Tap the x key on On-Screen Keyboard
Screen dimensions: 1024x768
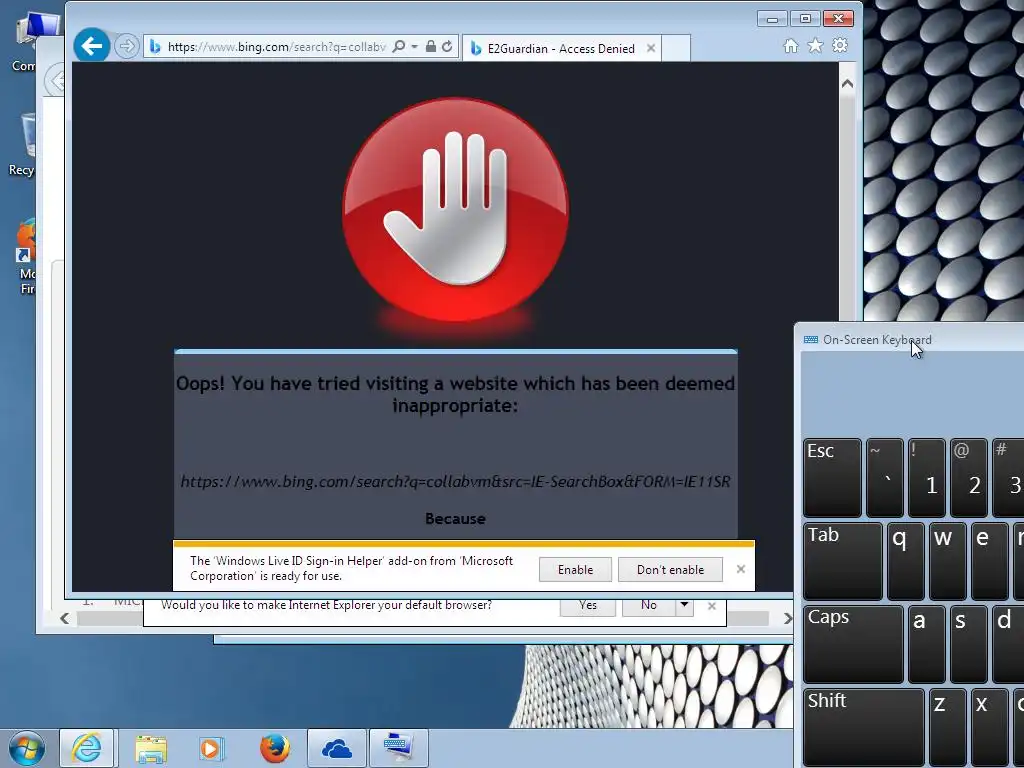(x=989, y=728)
